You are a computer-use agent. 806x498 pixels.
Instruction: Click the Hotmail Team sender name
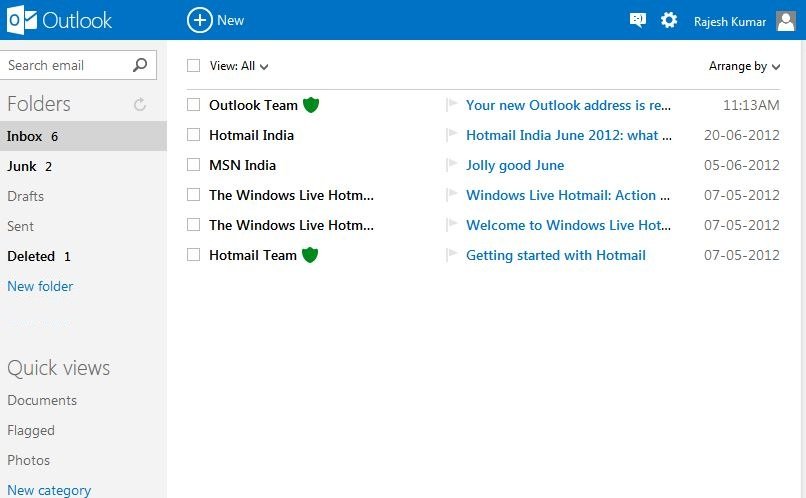(x=252, y=255)
